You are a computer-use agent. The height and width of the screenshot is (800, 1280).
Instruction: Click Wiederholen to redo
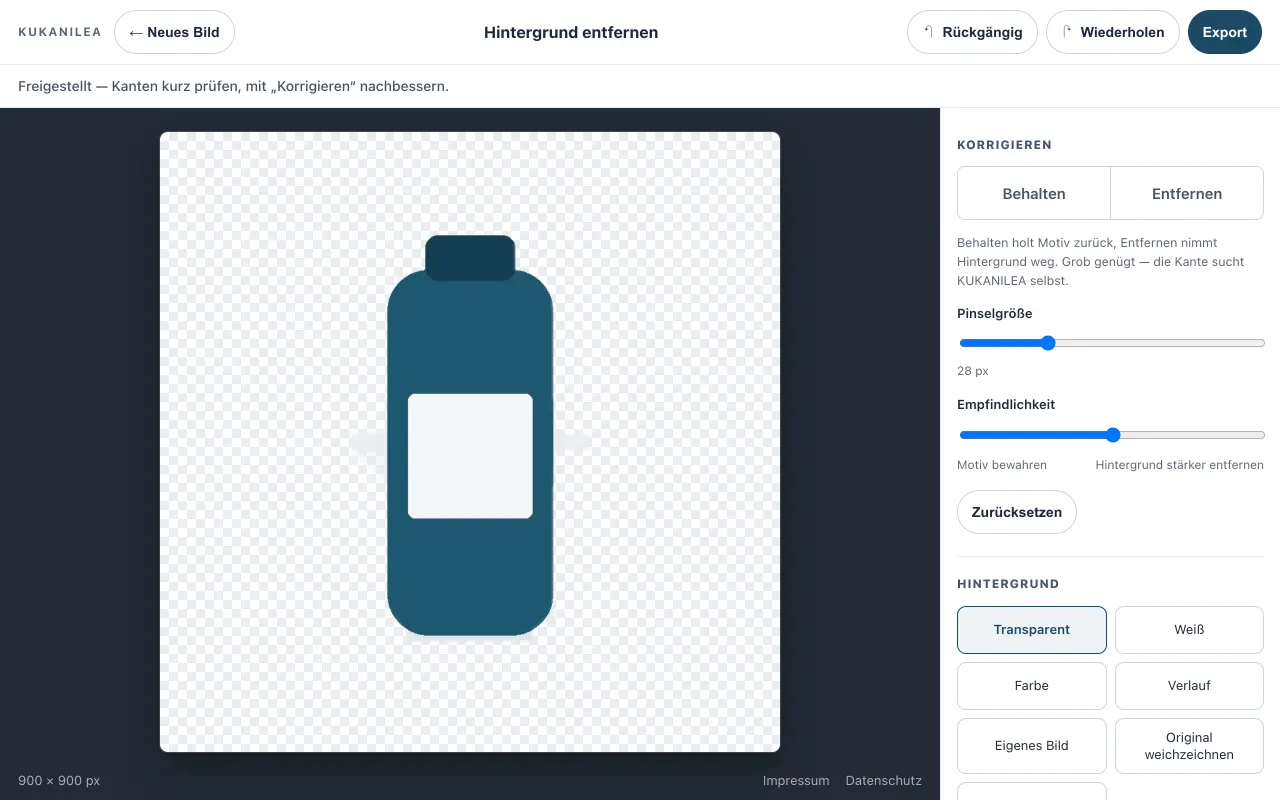tap(1112, 32)
